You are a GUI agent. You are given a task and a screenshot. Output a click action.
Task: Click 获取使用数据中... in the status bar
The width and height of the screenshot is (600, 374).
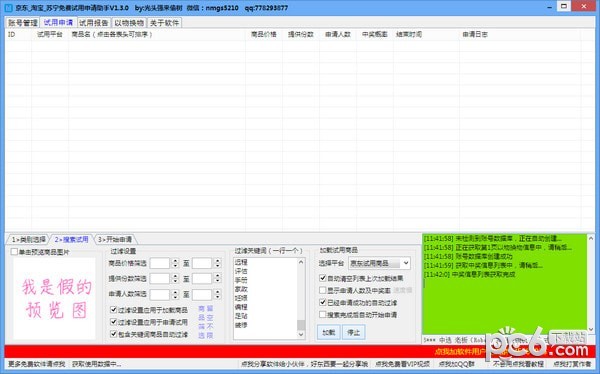tap(96, 364)
